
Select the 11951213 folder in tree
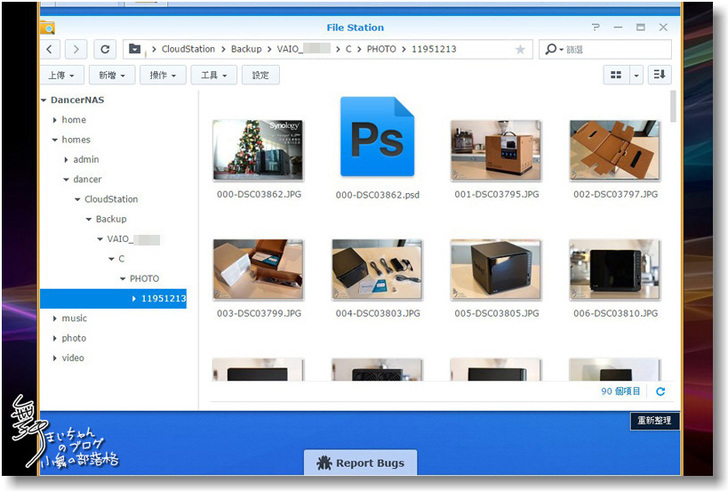point(163,298)
